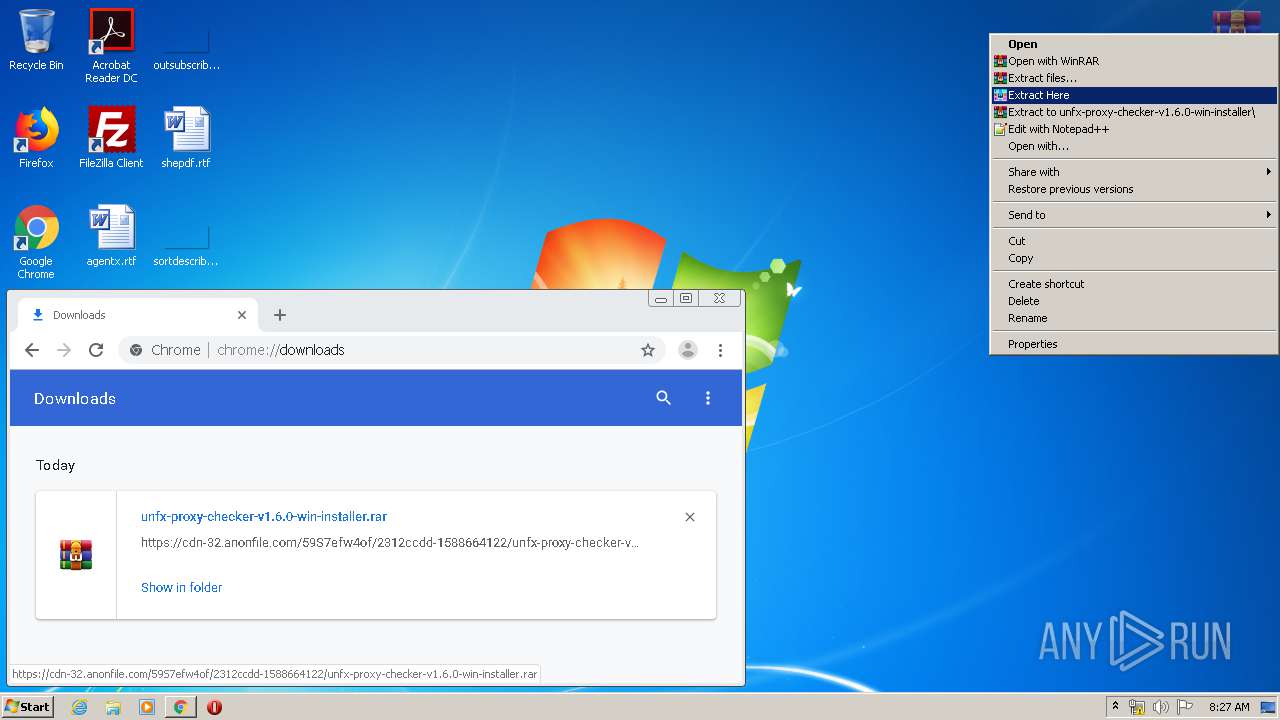Screen dimensions: 1280x720
Task: Click the Today date heading
Action: tap(56, 465)
